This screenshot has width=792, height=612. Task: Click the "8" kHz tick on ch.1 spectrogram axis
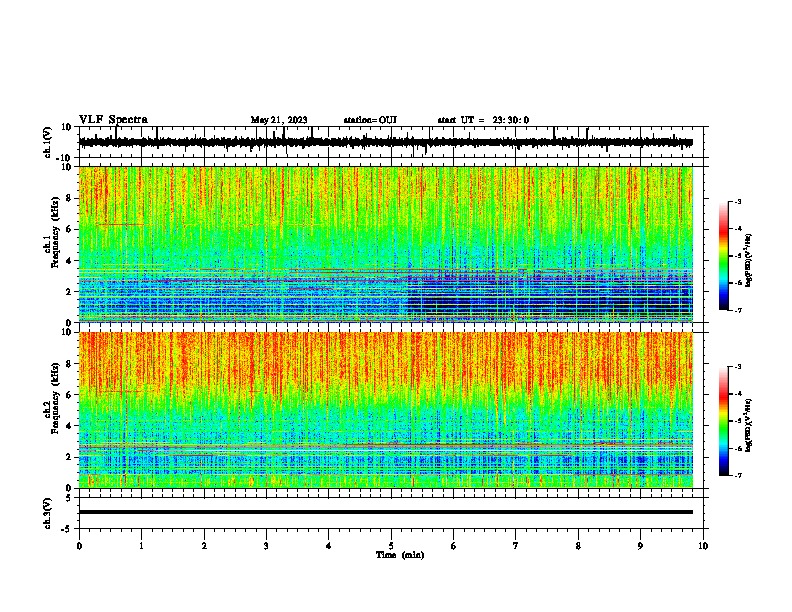pos(70,198)
